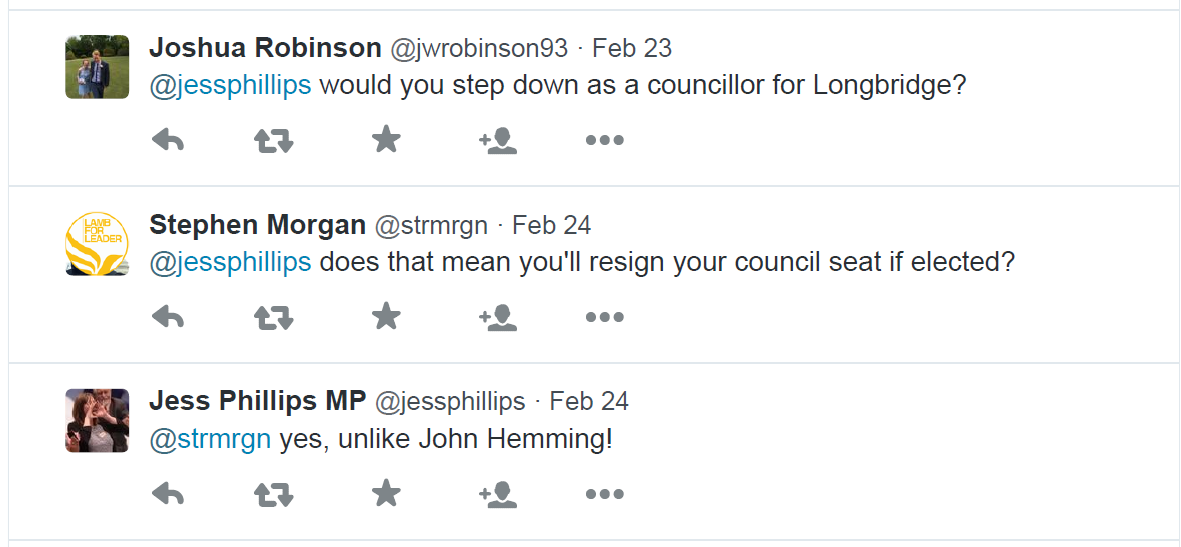Click the @jwrobinson93 handle
The width and height of the screenshot is (1181, 547).
(479, 48)
